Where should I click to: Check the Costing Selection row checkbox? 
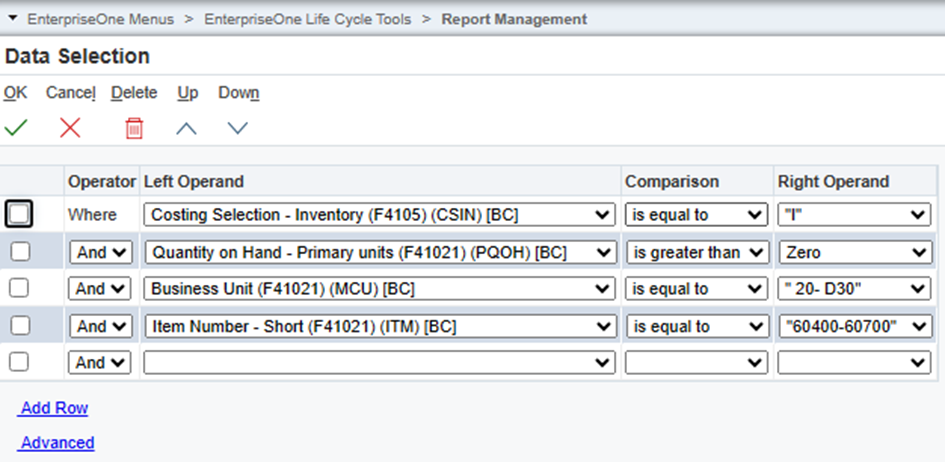click(19, 214)
